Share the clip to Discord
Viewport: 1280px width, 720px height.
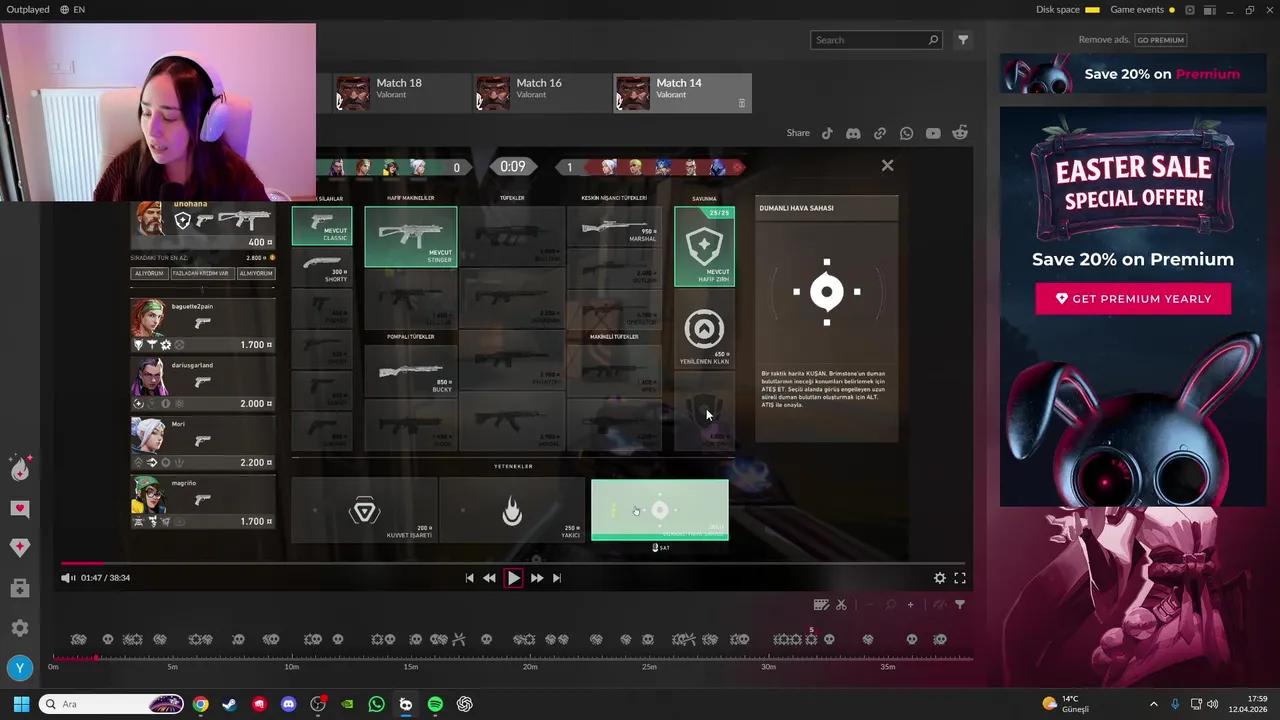click(x=853, y=133)
